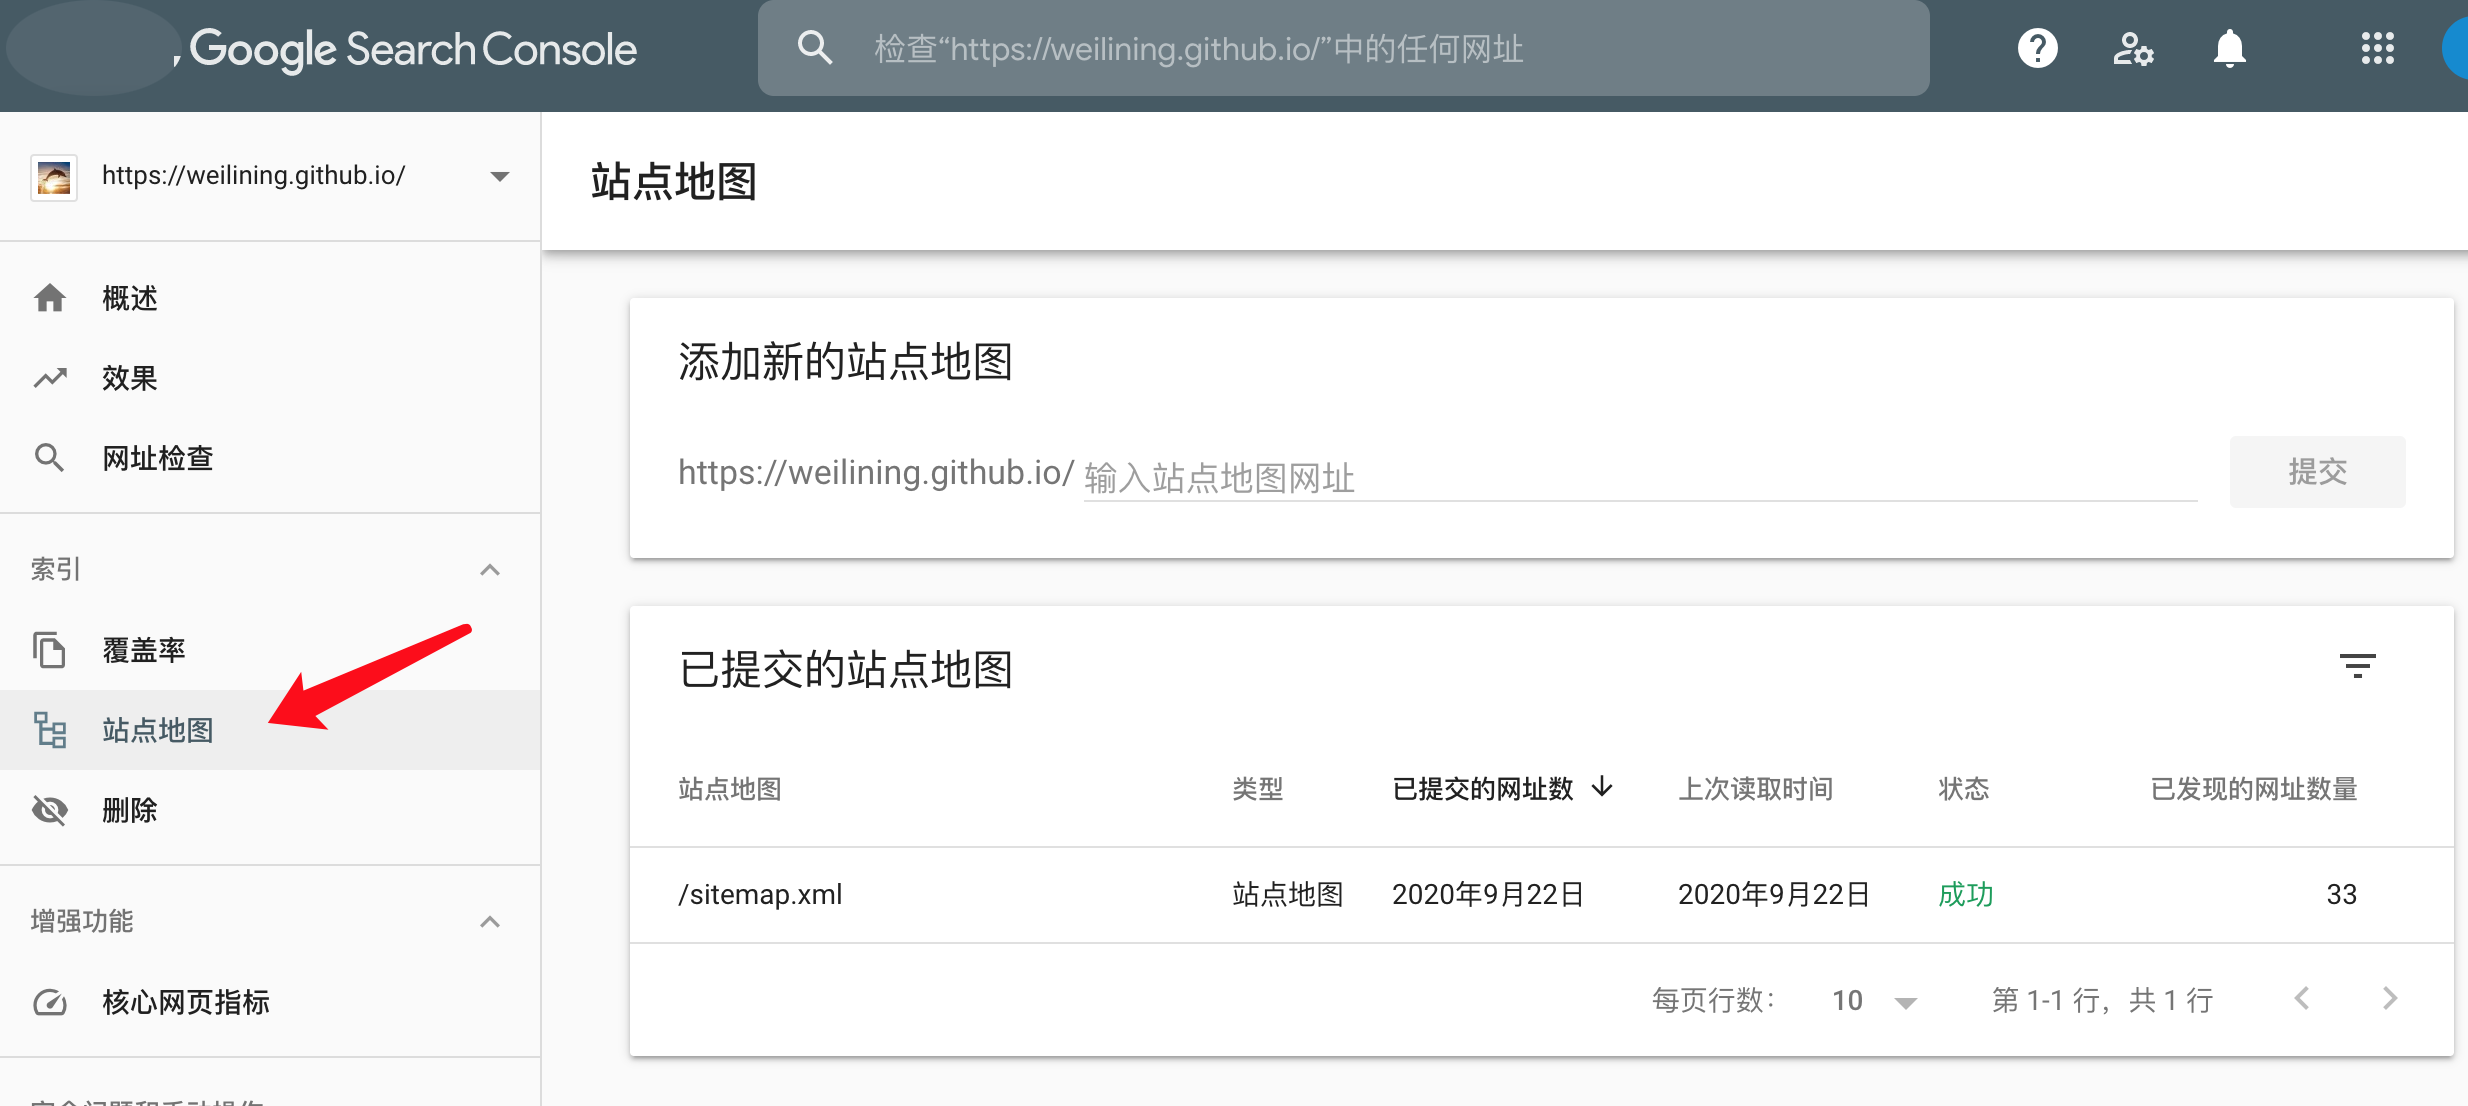Open the notifications bell
2468x1106 pixels.
[2229, 48]
